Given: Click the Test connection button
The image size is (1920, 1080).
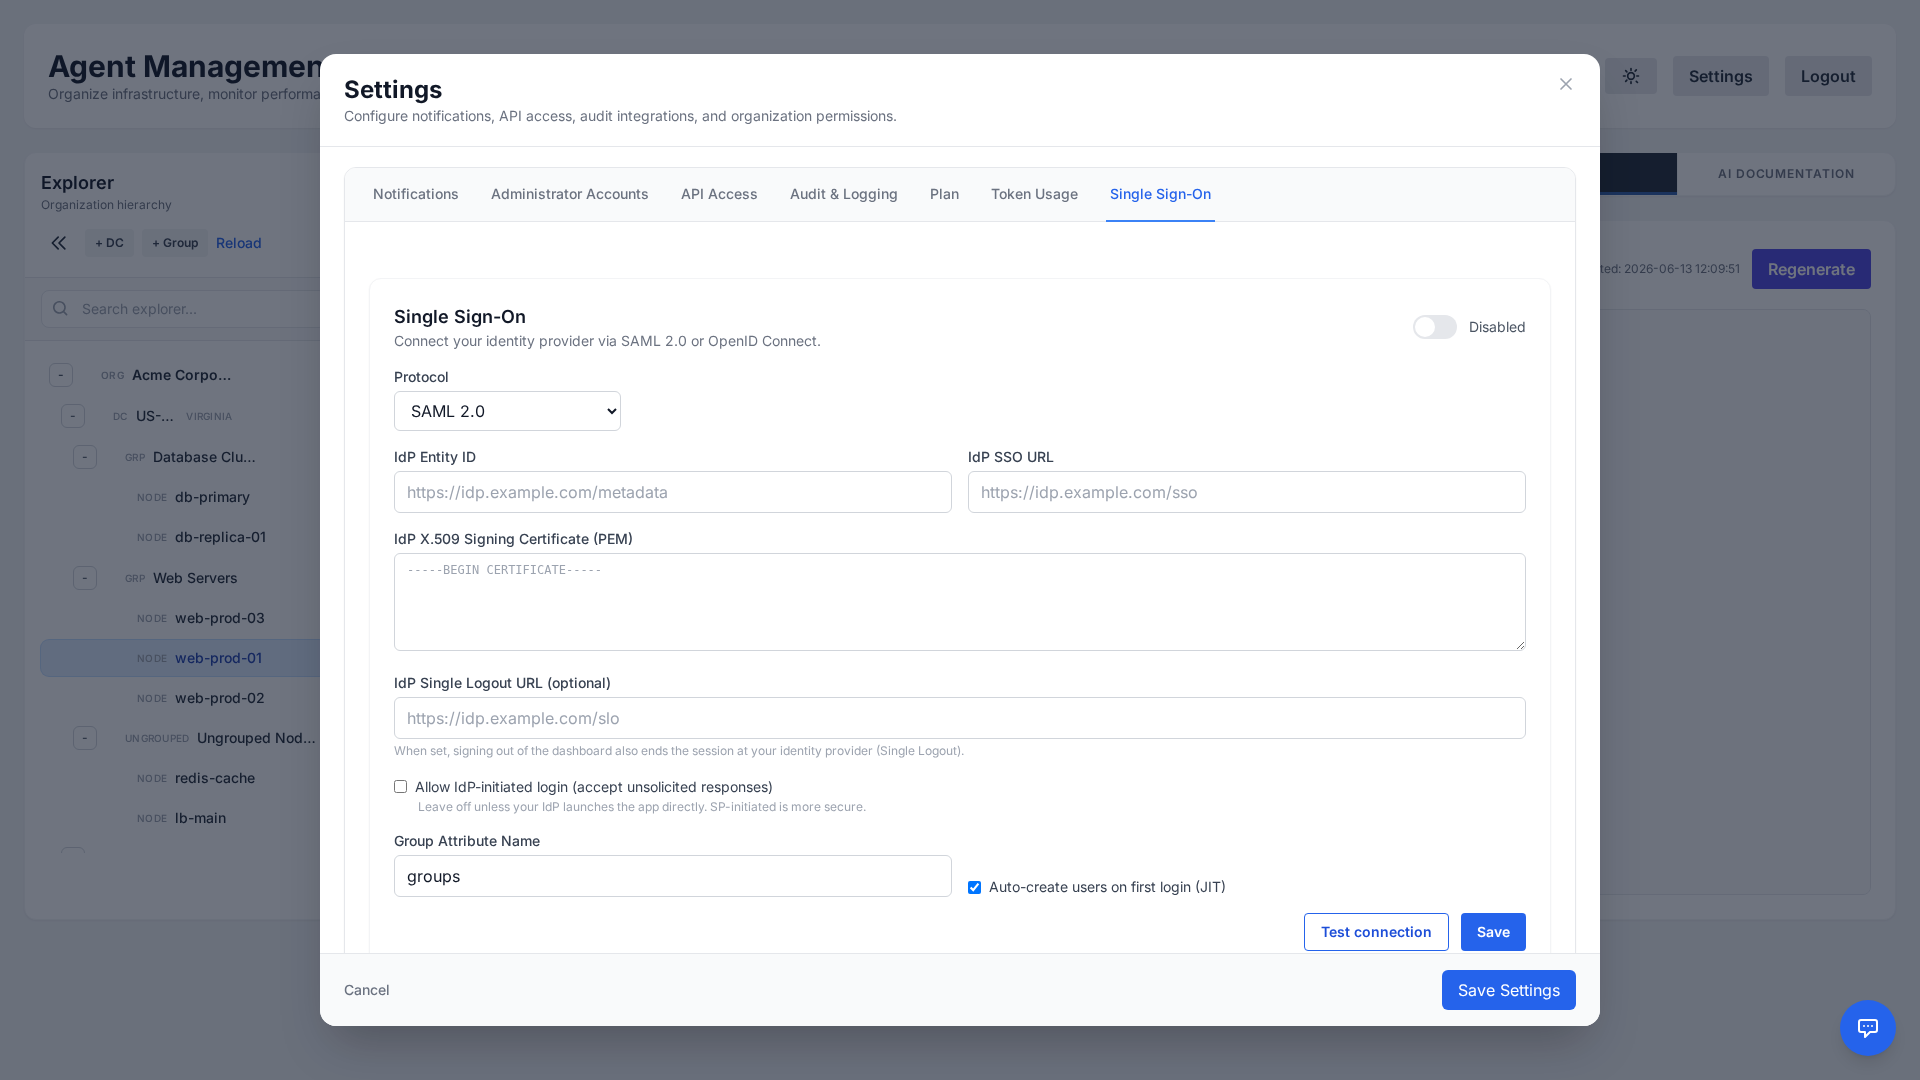Looking at the screenshot, I should tap(1376, 932).
